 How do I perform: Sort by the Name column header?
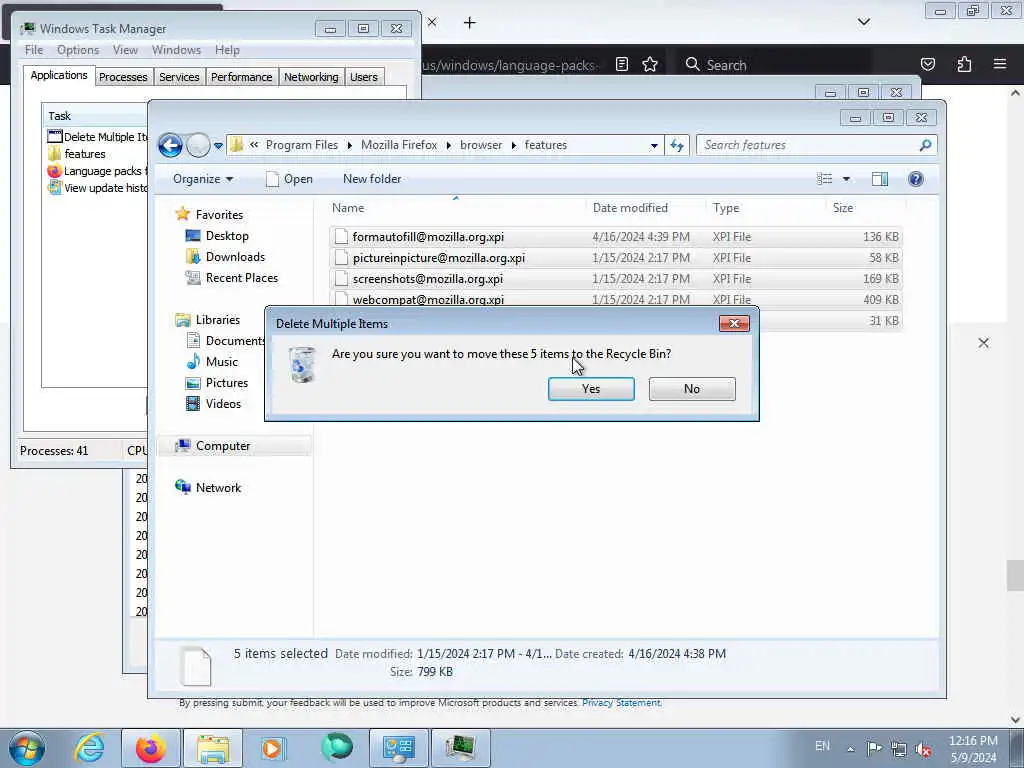point(456,208)
